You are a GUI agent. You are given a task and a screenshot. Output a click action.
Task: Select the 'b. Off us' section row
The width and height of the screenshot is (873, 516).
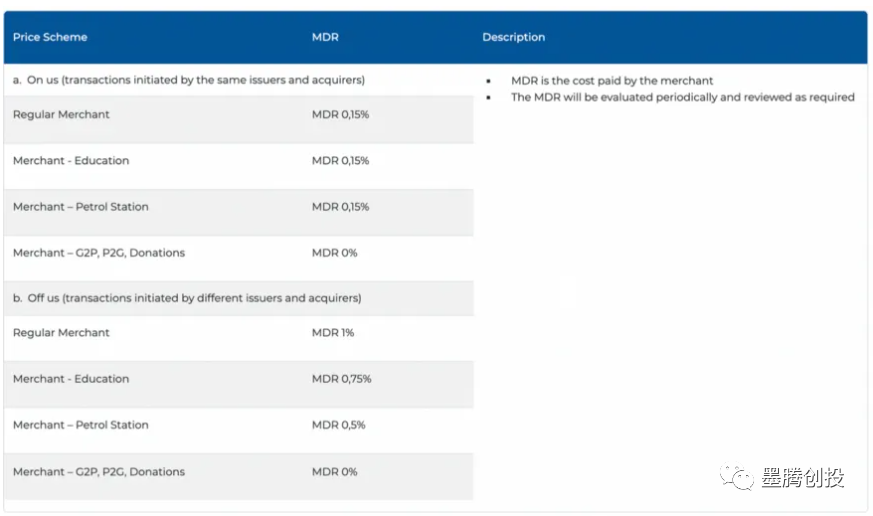pos(187,298)
